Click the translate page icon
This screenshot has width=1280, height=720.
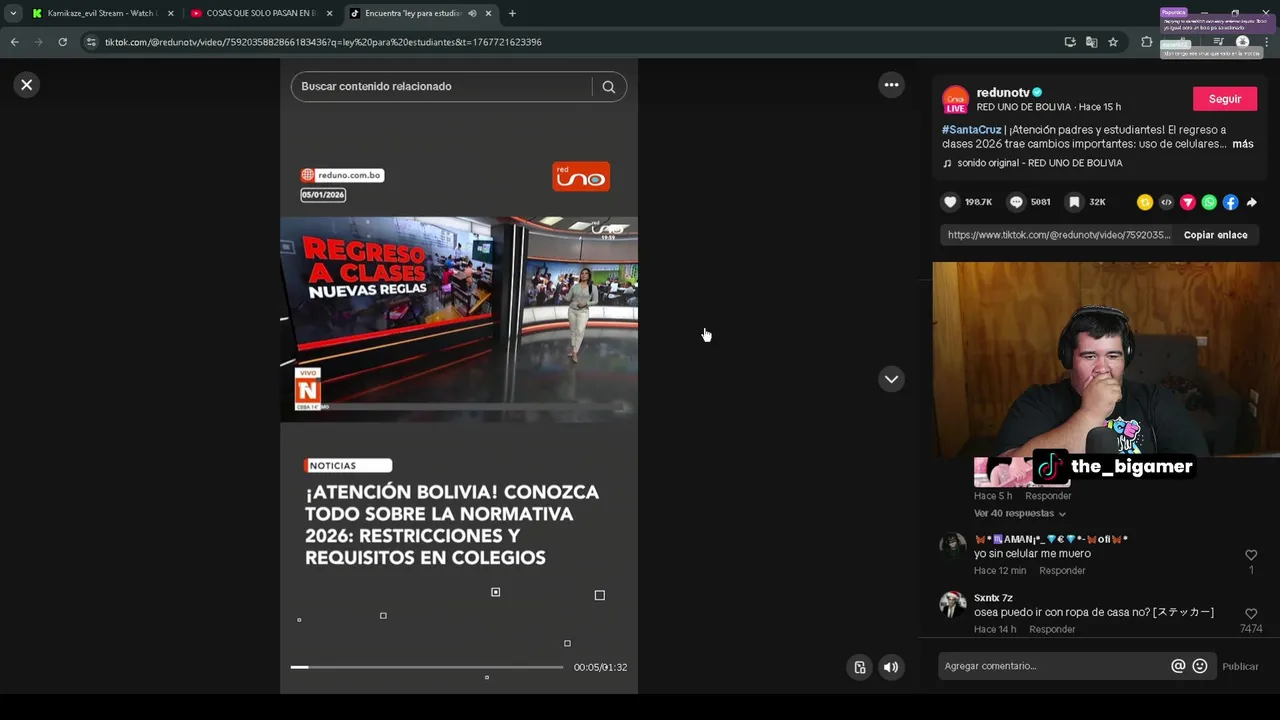click(1091, 42)
